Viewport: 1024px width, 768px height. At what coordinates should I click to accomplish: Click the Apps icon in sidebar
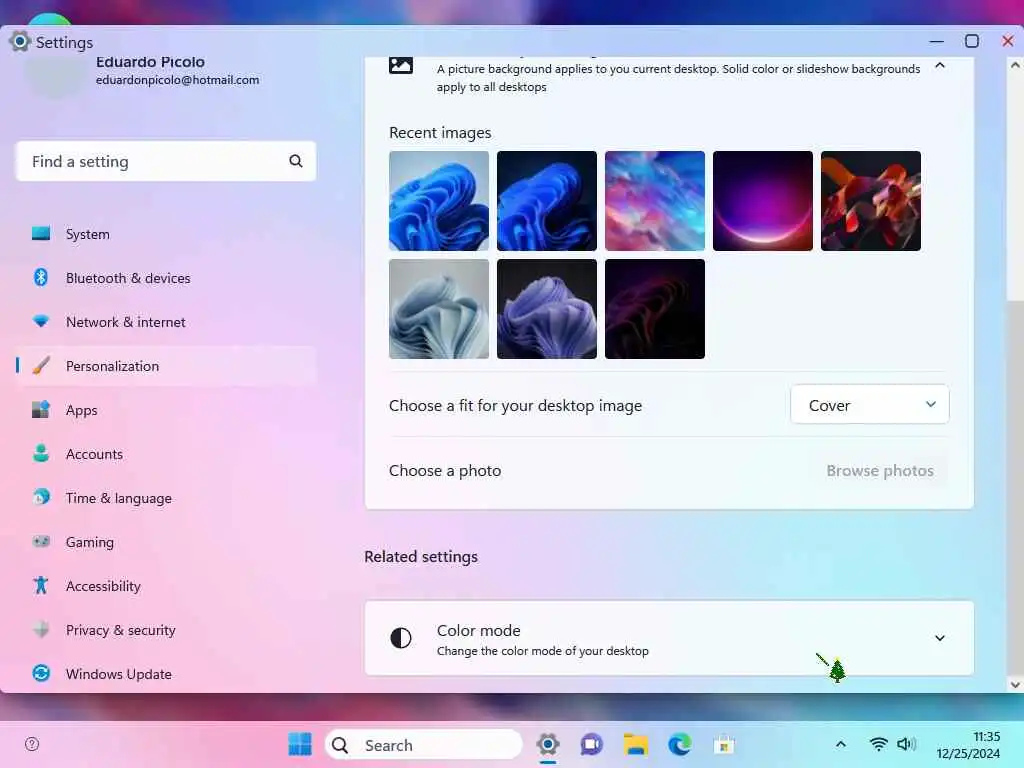tap(40, 409)
